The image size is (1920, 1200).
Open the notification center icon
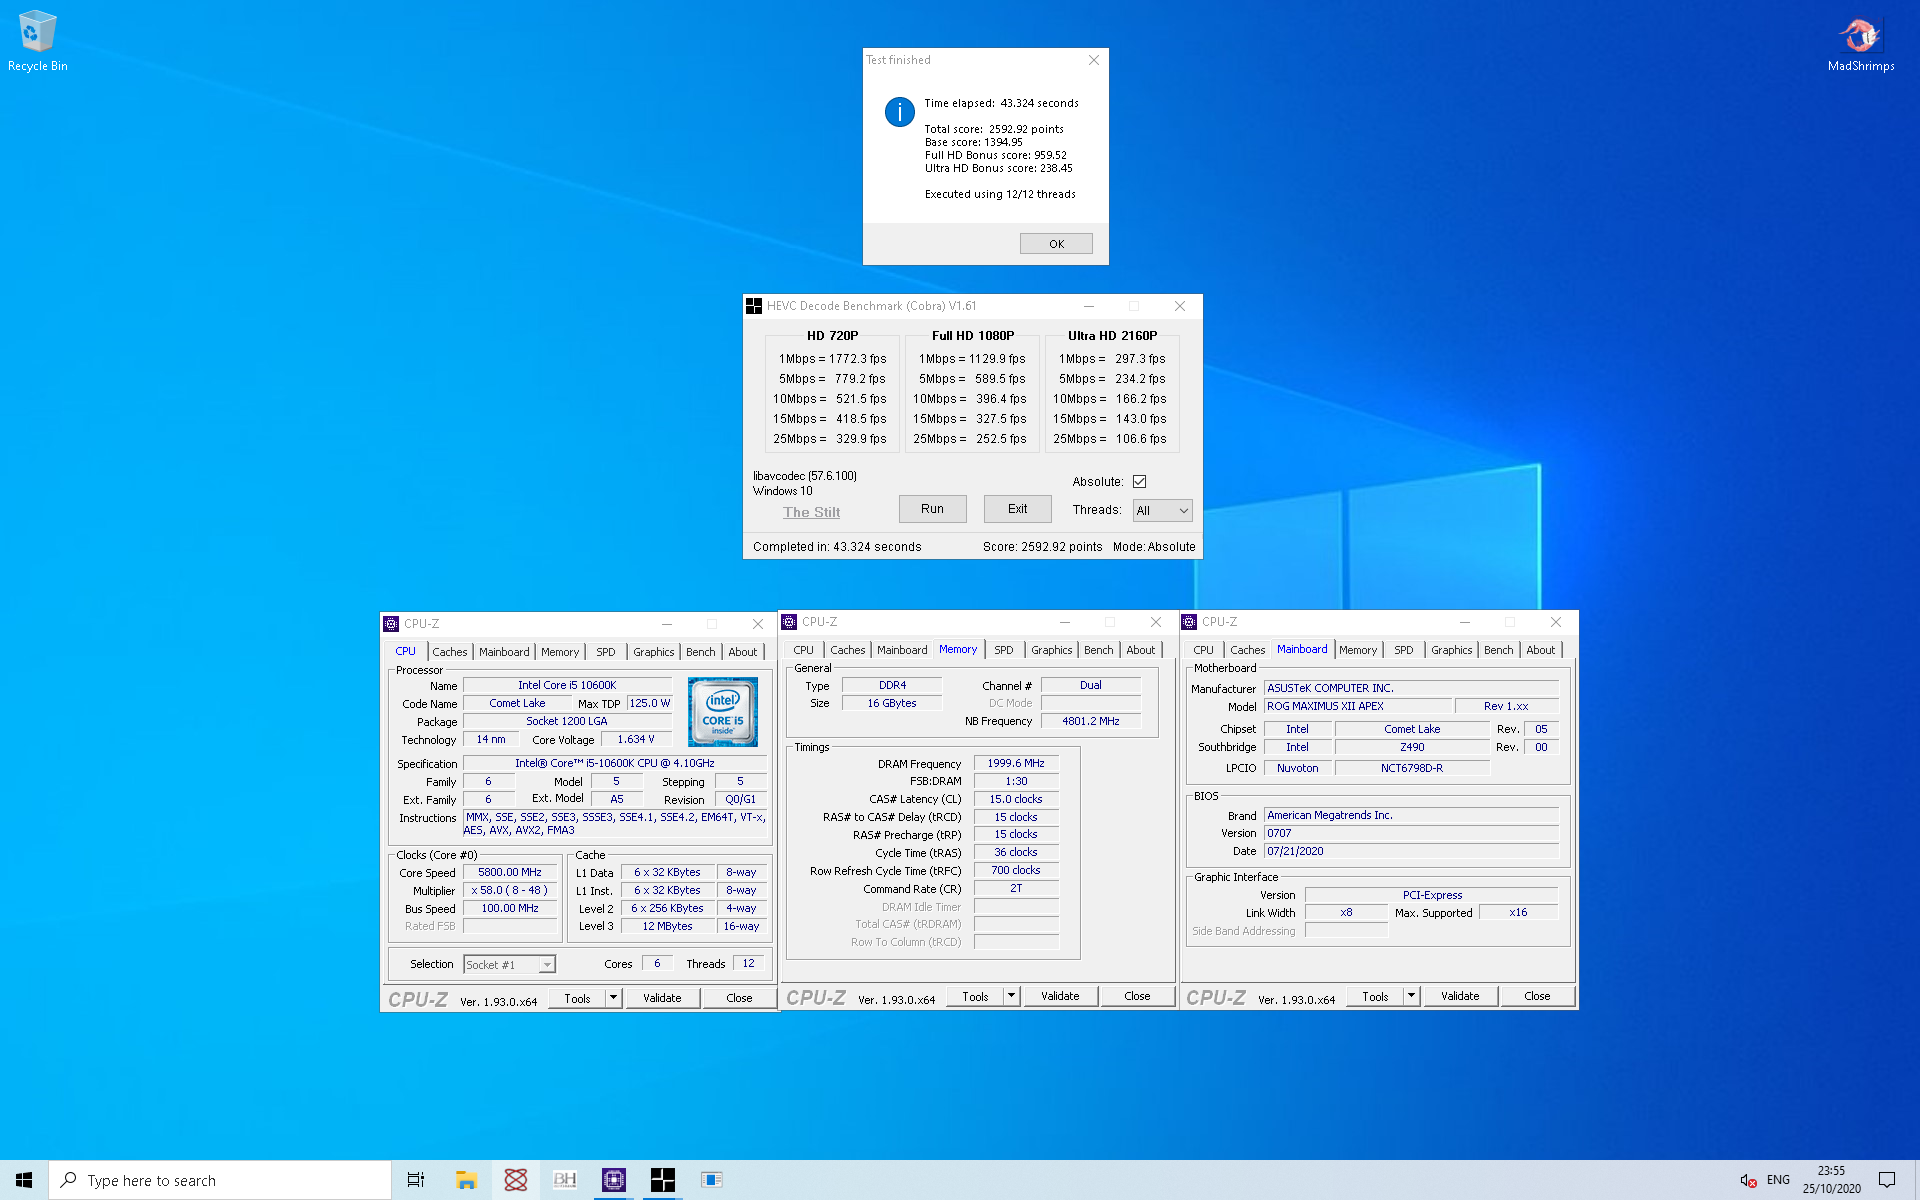click(1887, 1180)
